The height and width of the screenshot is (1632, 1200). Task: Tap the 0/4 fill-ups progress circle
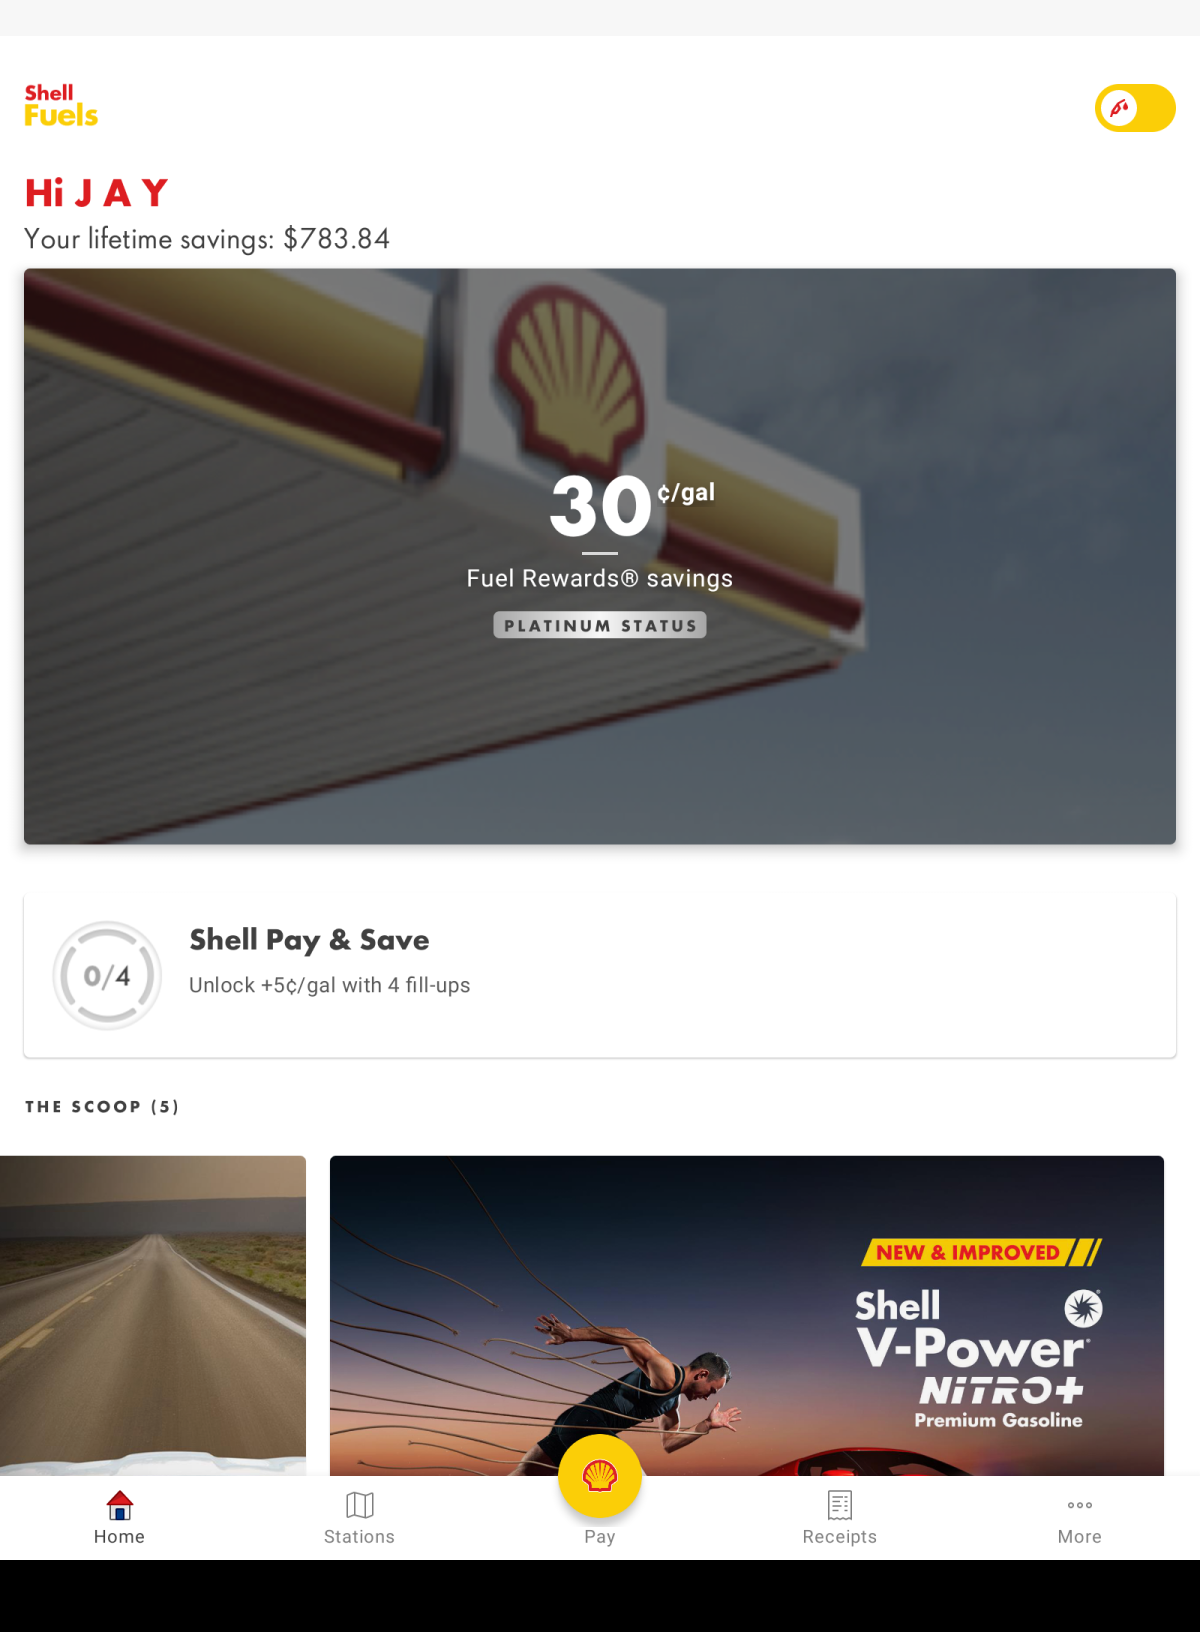[107, 976]
